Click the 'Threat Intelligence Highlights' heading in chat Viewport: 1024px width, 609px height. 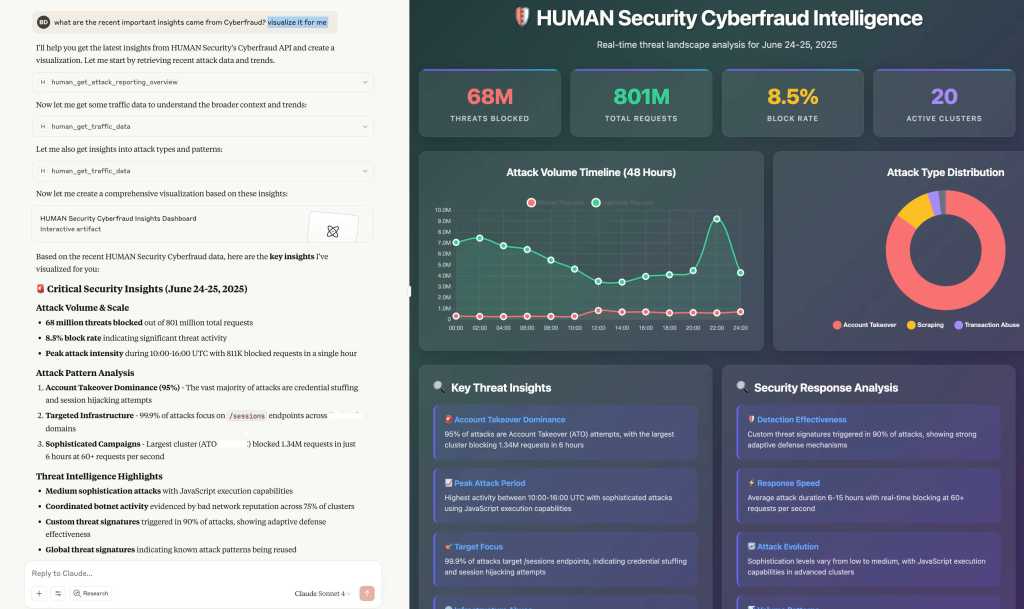[99, 476]
